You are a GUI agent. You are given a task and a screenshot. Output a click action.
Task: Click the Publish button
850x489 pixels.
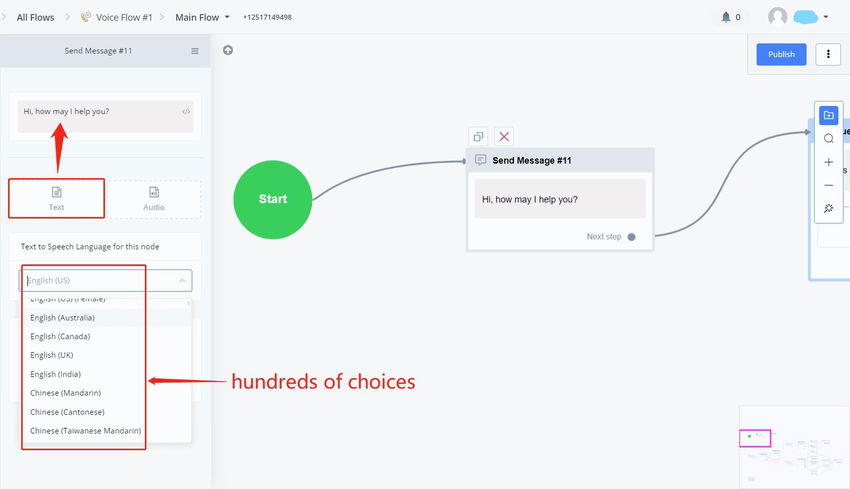[x=781, y=54]
